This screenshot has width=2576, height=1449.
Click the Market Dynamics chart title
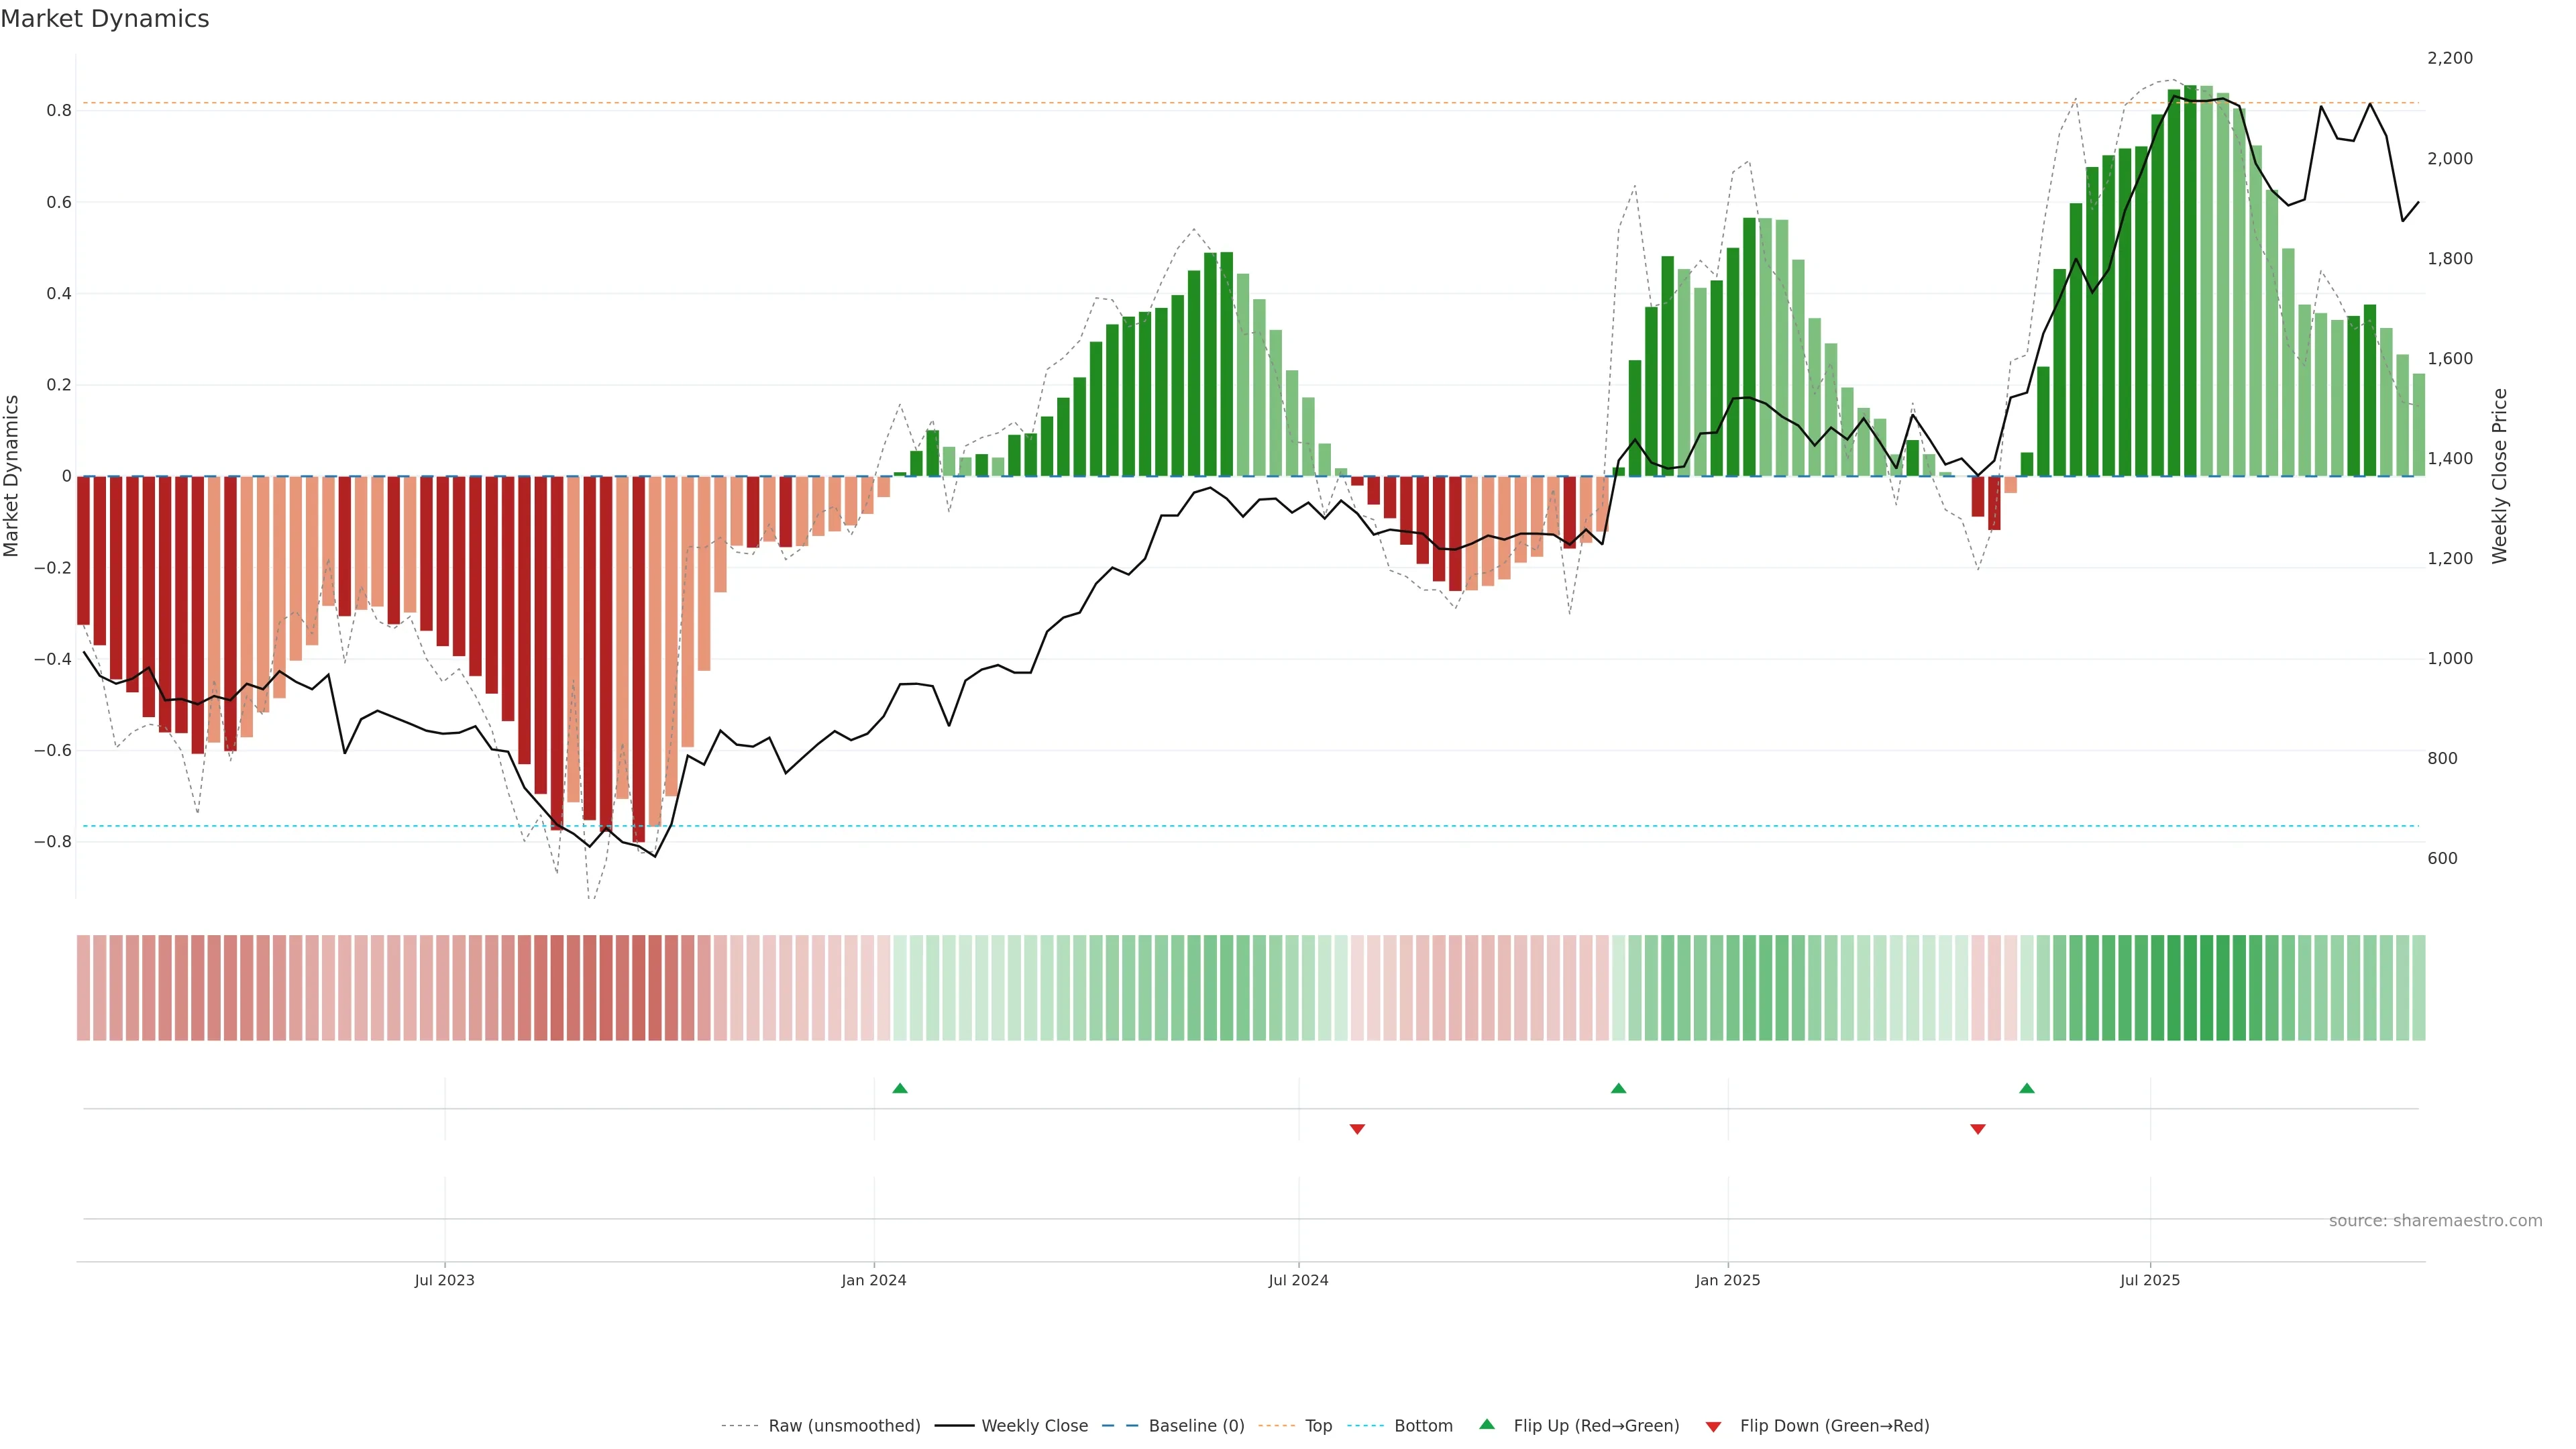pos(105,19)
